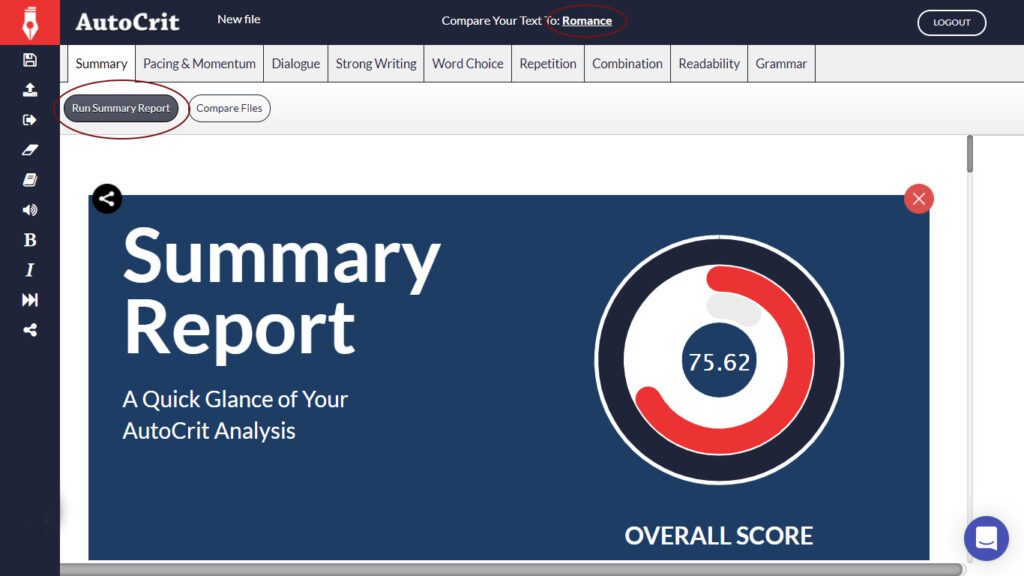
Task: Toggle bold formatting in sidebar
Action: click(x=30, y=240)
